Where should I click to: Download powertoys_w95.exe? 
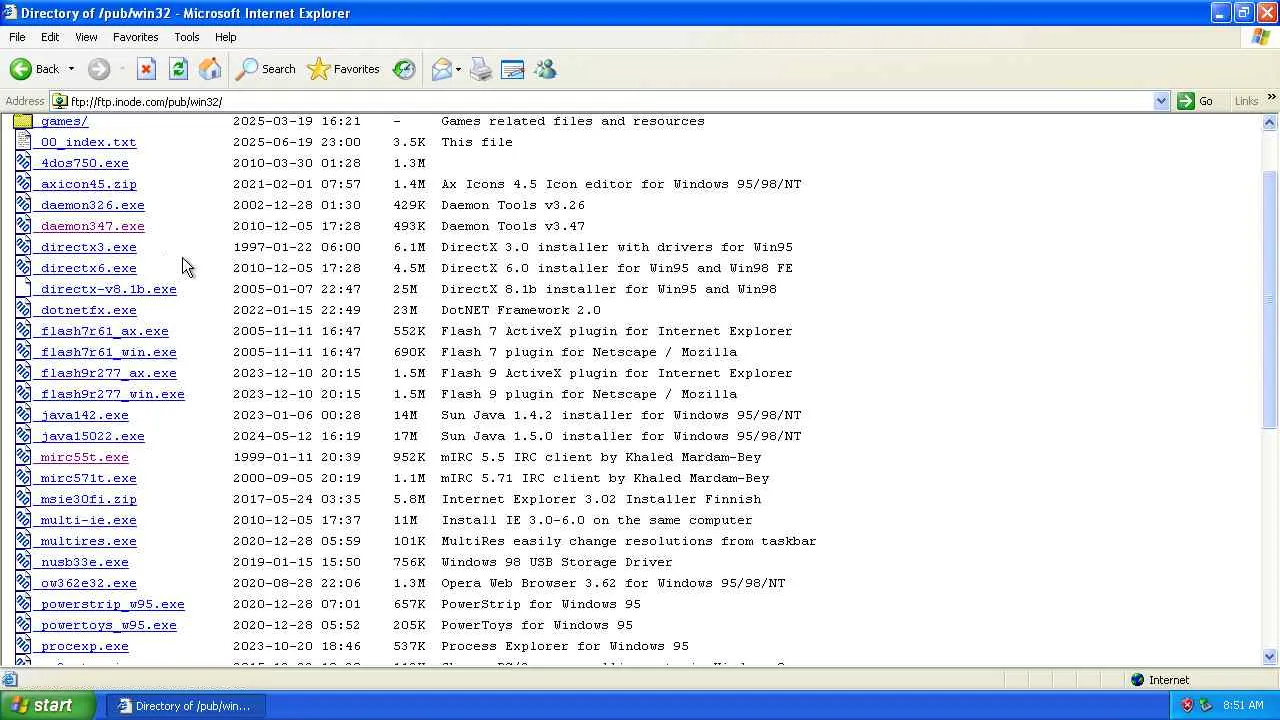(x=108, y=625)
